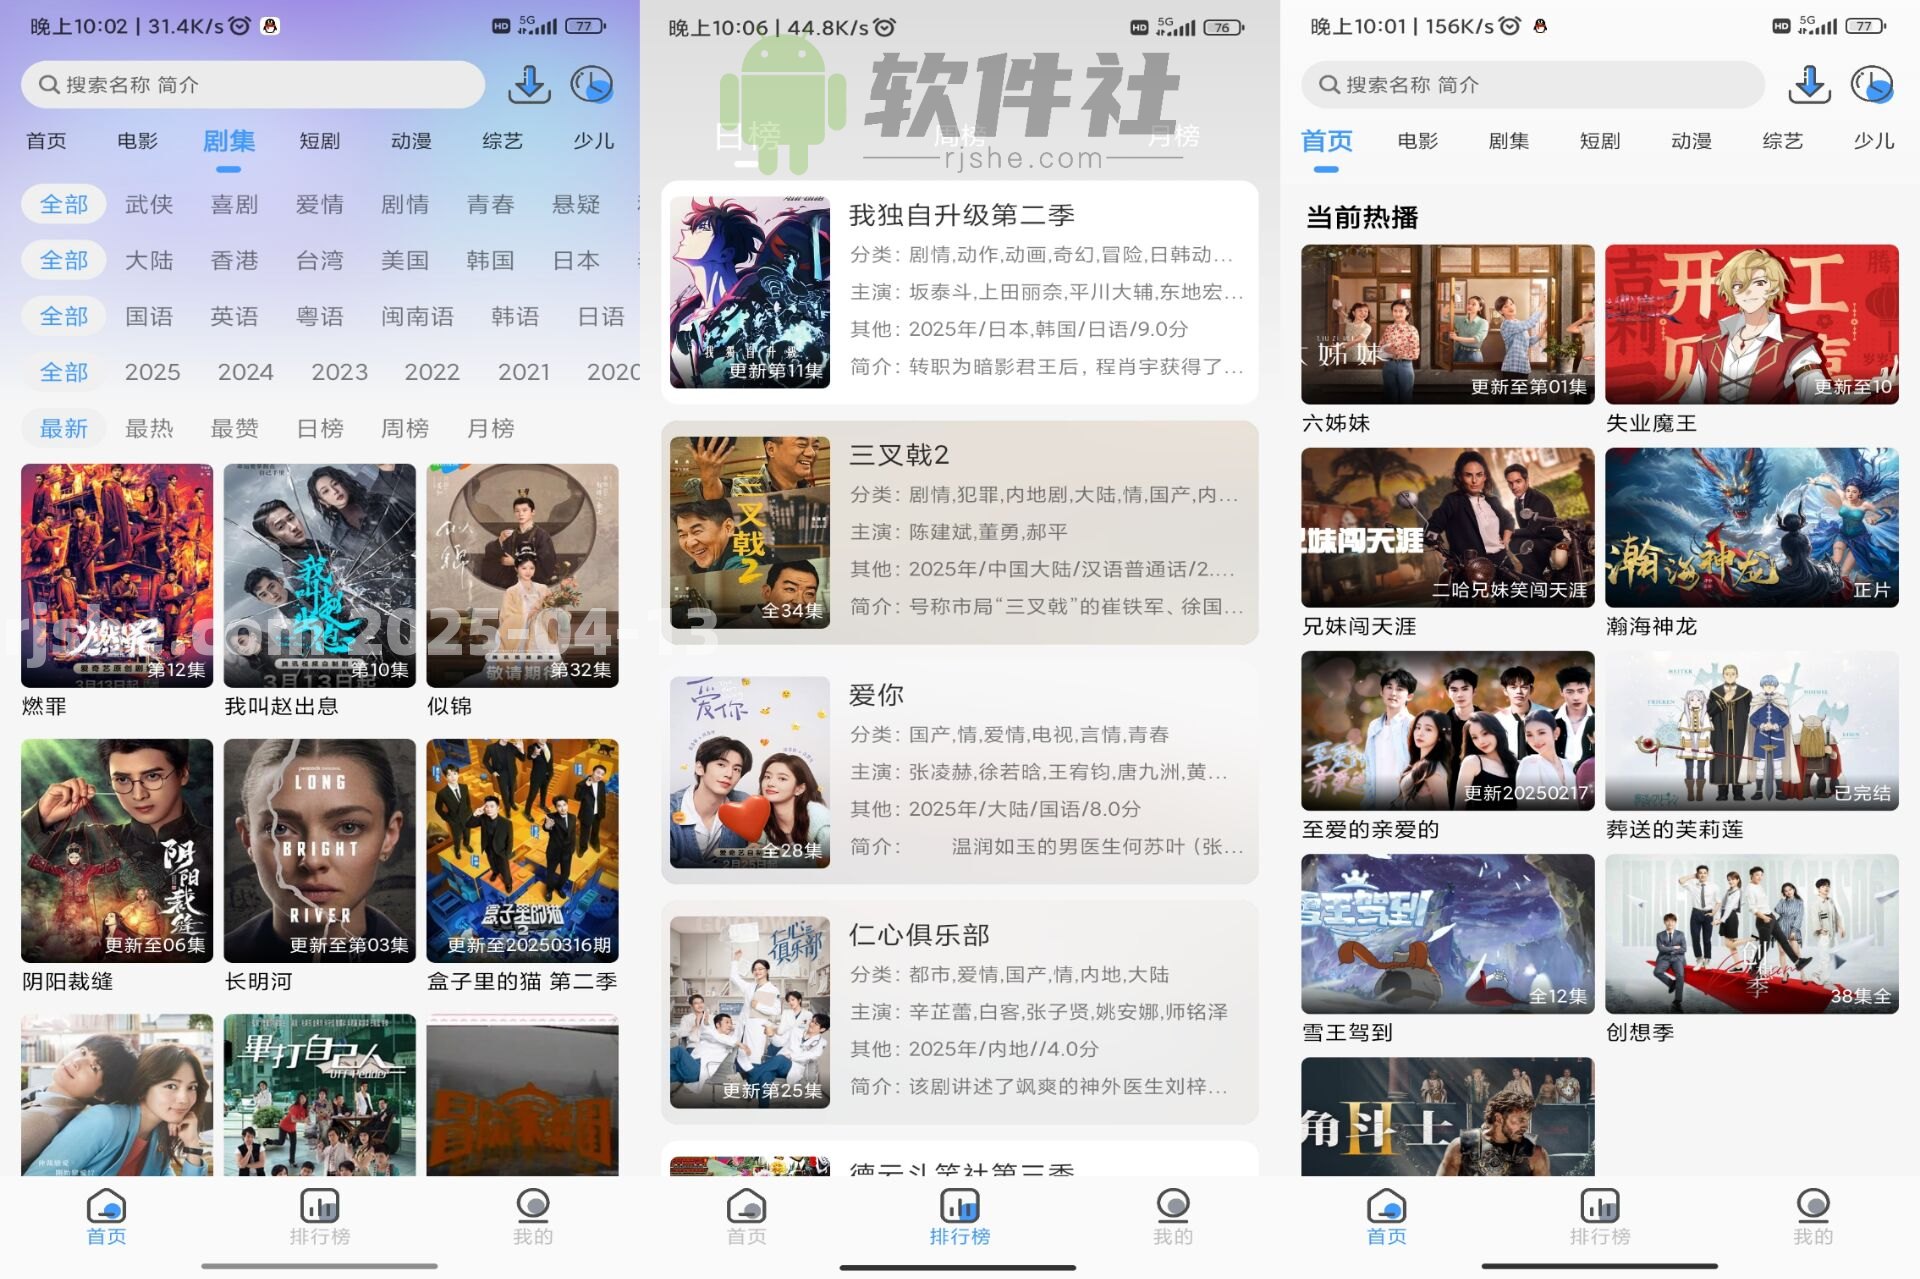Open viewing history via clock icon
The height and width of the screenshot is (1279, 1920).
593,85
